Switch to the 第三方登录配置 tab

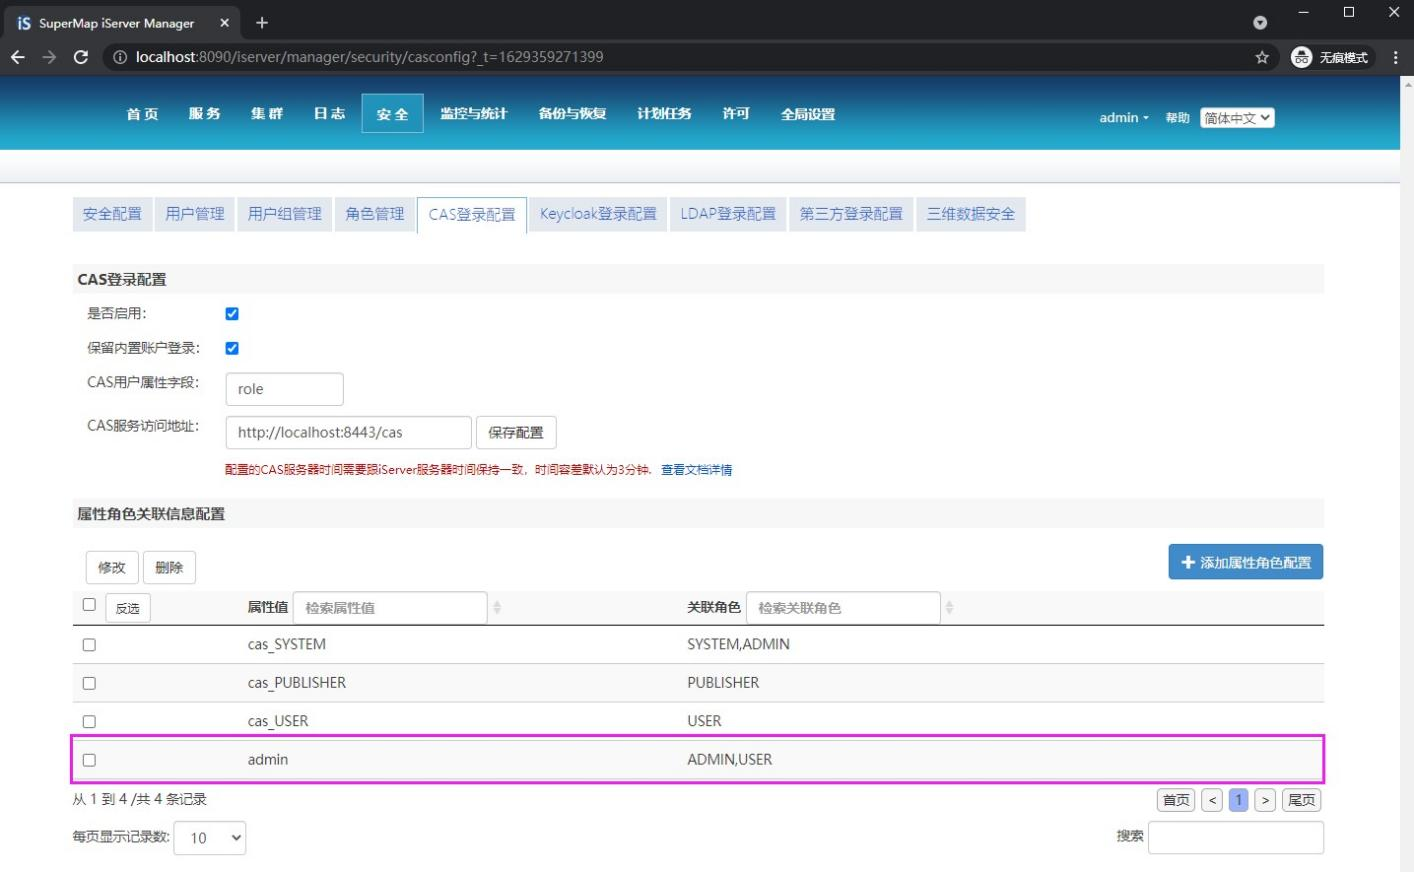851,214
